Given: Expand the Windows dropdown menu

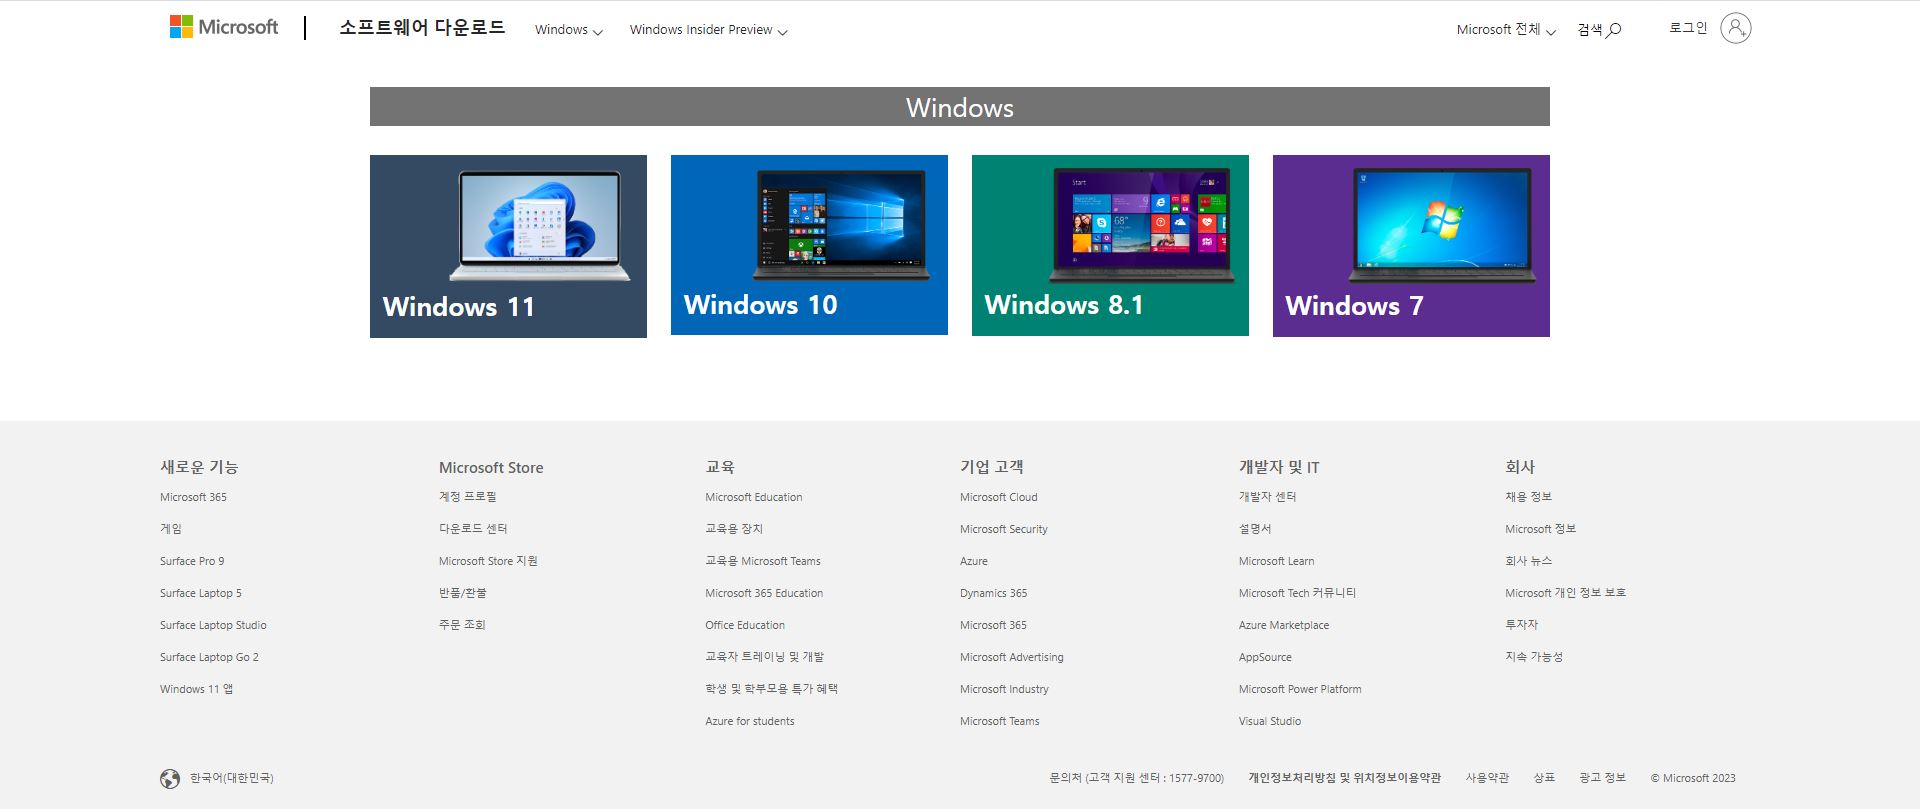Looking at the screenshot, I should (x=568, y=30).
